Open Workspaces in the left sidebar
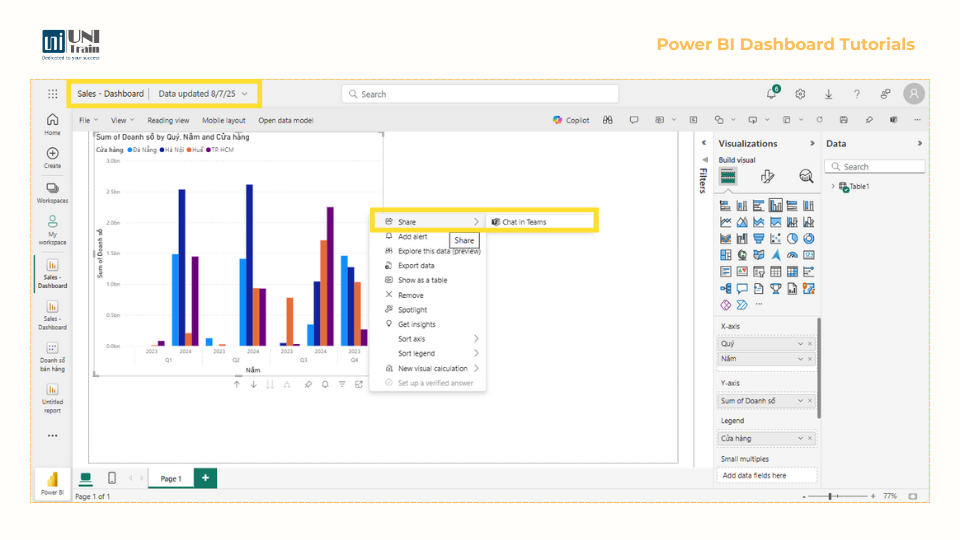 tap(53, 193)
